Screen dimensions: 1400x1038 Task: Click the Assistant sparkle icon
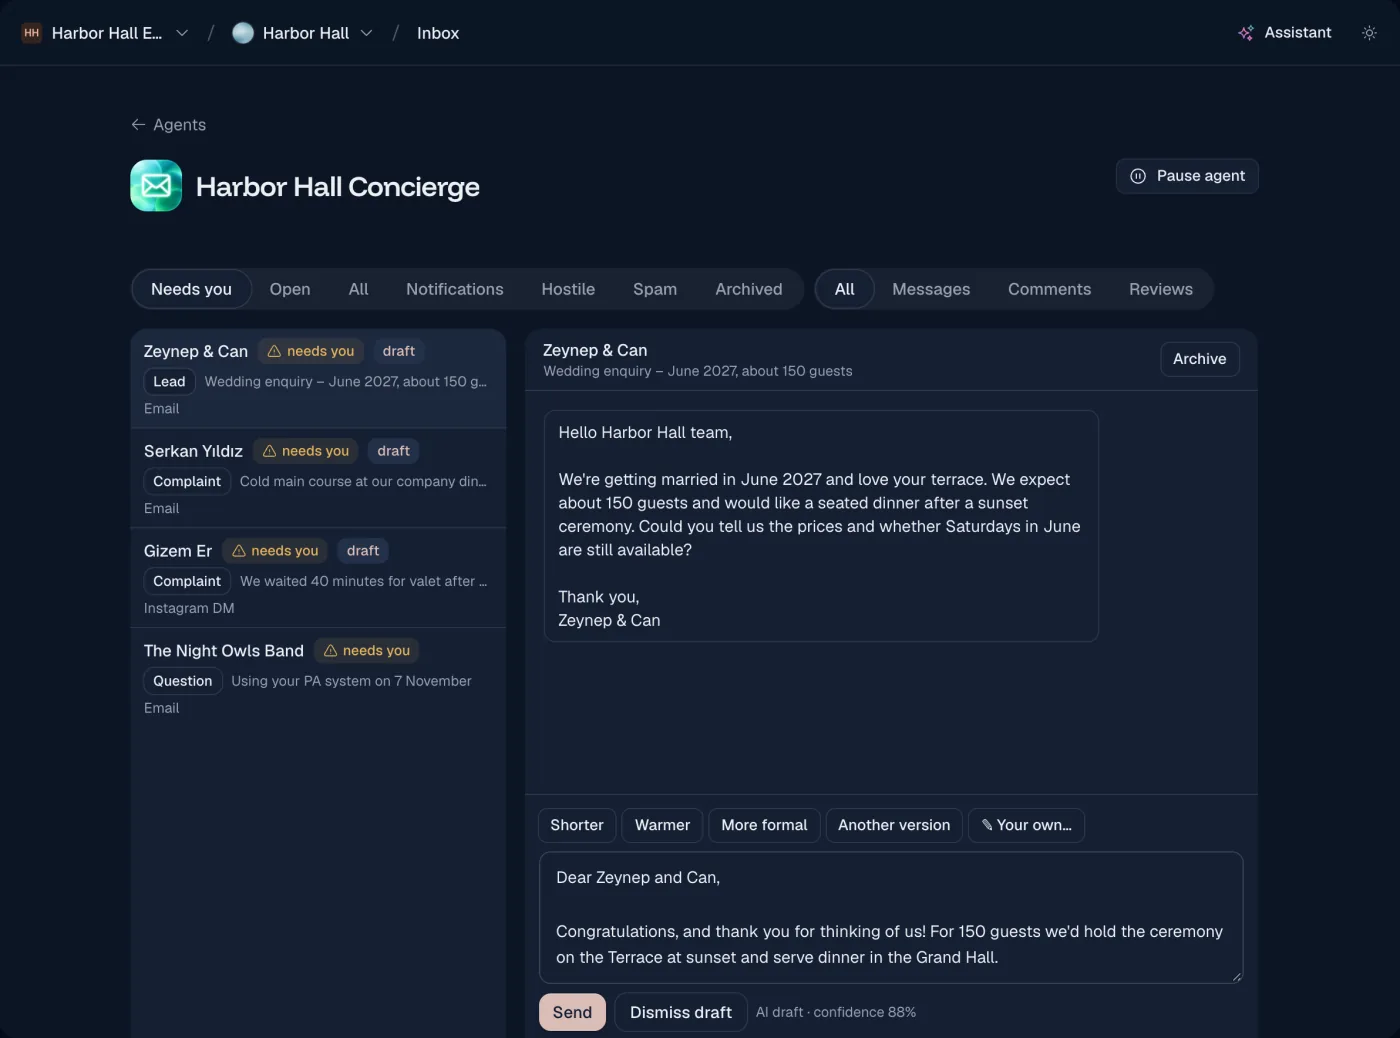click(x=1246, y=33)
